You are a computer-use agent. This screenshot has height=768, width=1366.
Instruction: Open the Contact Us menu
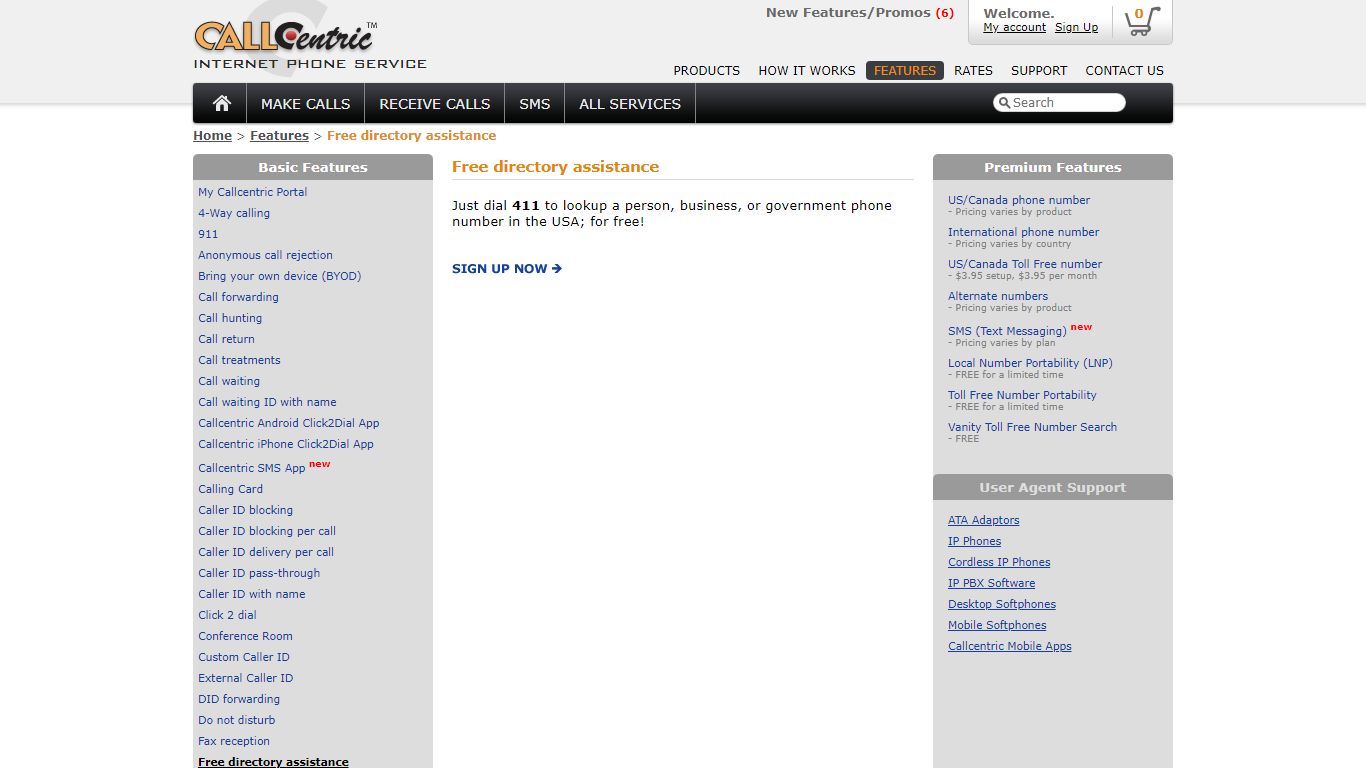tap(1124, 71)
